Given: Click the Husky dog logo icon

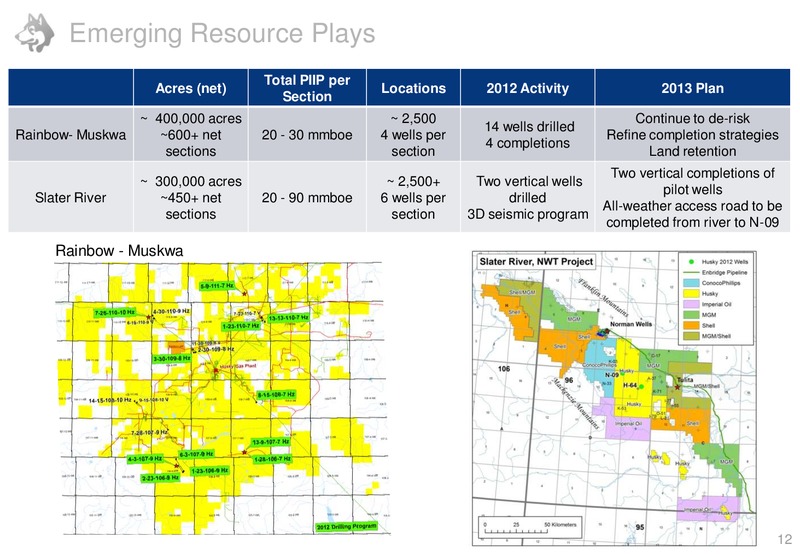Looking at the screenshot, I should click(35, 33).
